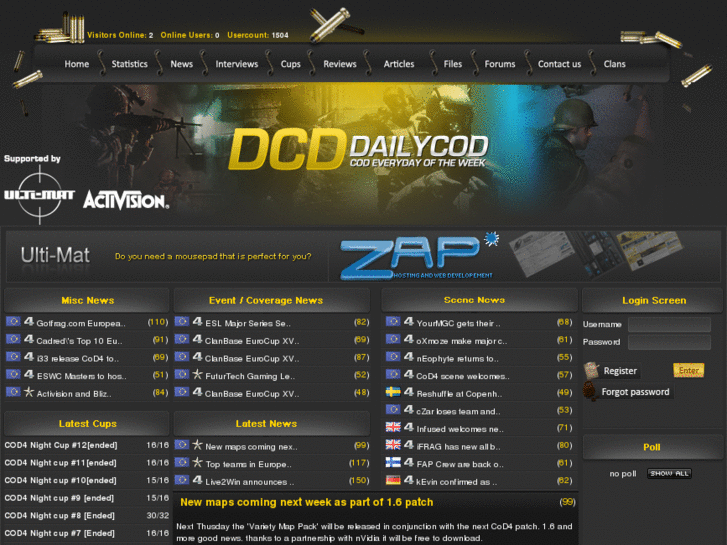Open the Clans navigation item
The height and width of the screenshot is (545, 727).
coord(614,64)
